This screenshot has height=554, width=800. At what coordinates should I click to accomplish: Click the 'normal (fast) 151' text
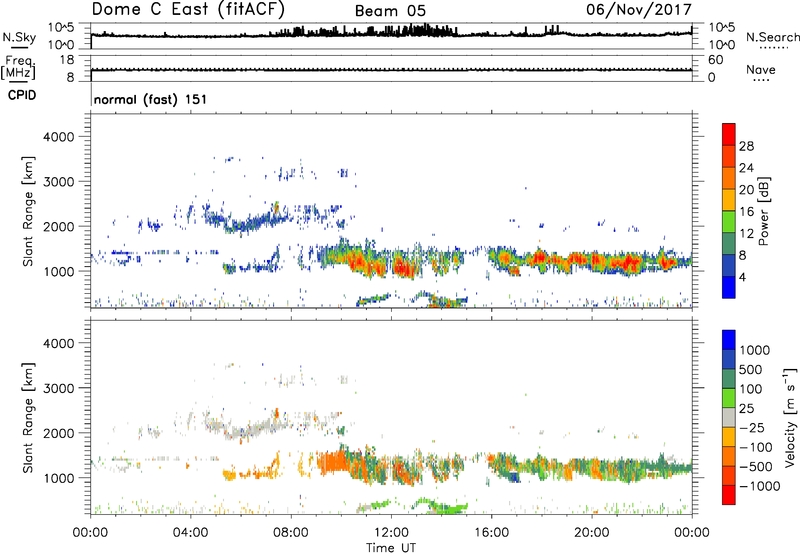point(151,99)
